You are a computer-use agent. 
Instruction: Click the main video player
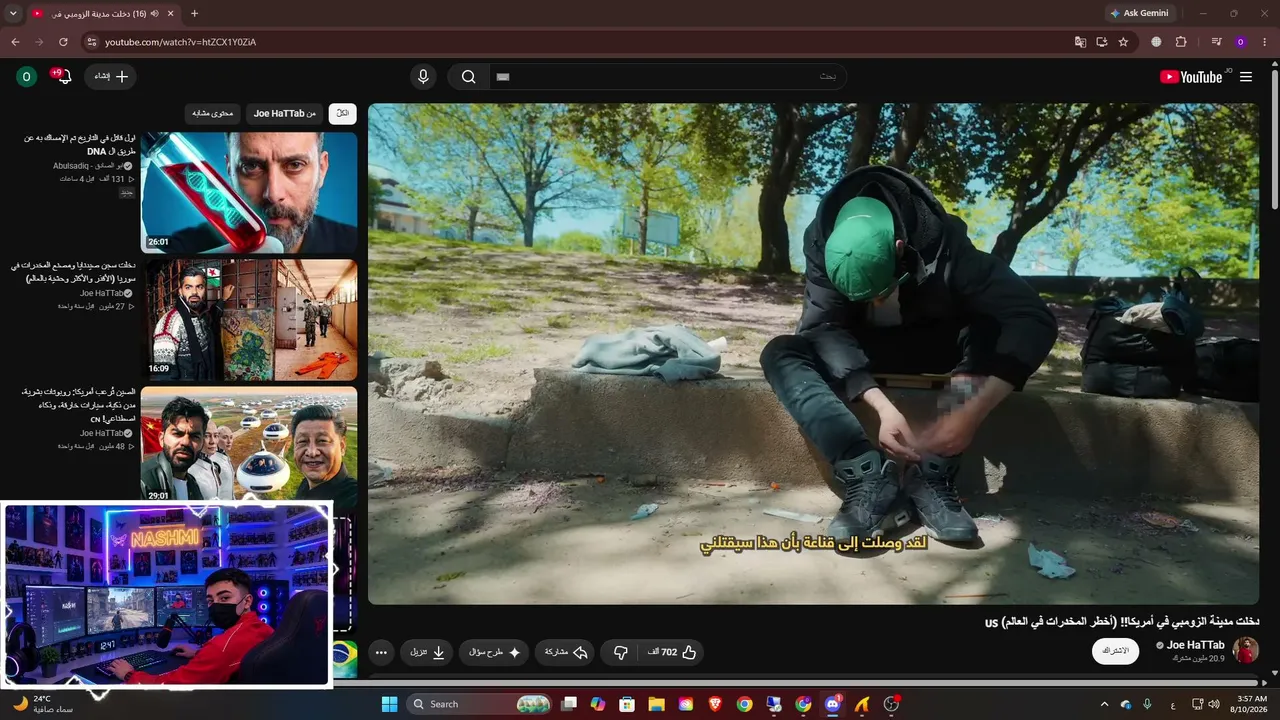coord(813,354)
